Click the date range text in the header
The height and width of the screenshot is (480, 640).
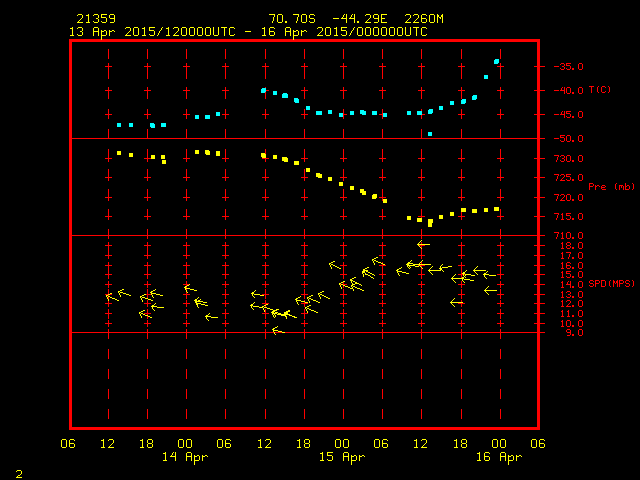tap(248, 32)
